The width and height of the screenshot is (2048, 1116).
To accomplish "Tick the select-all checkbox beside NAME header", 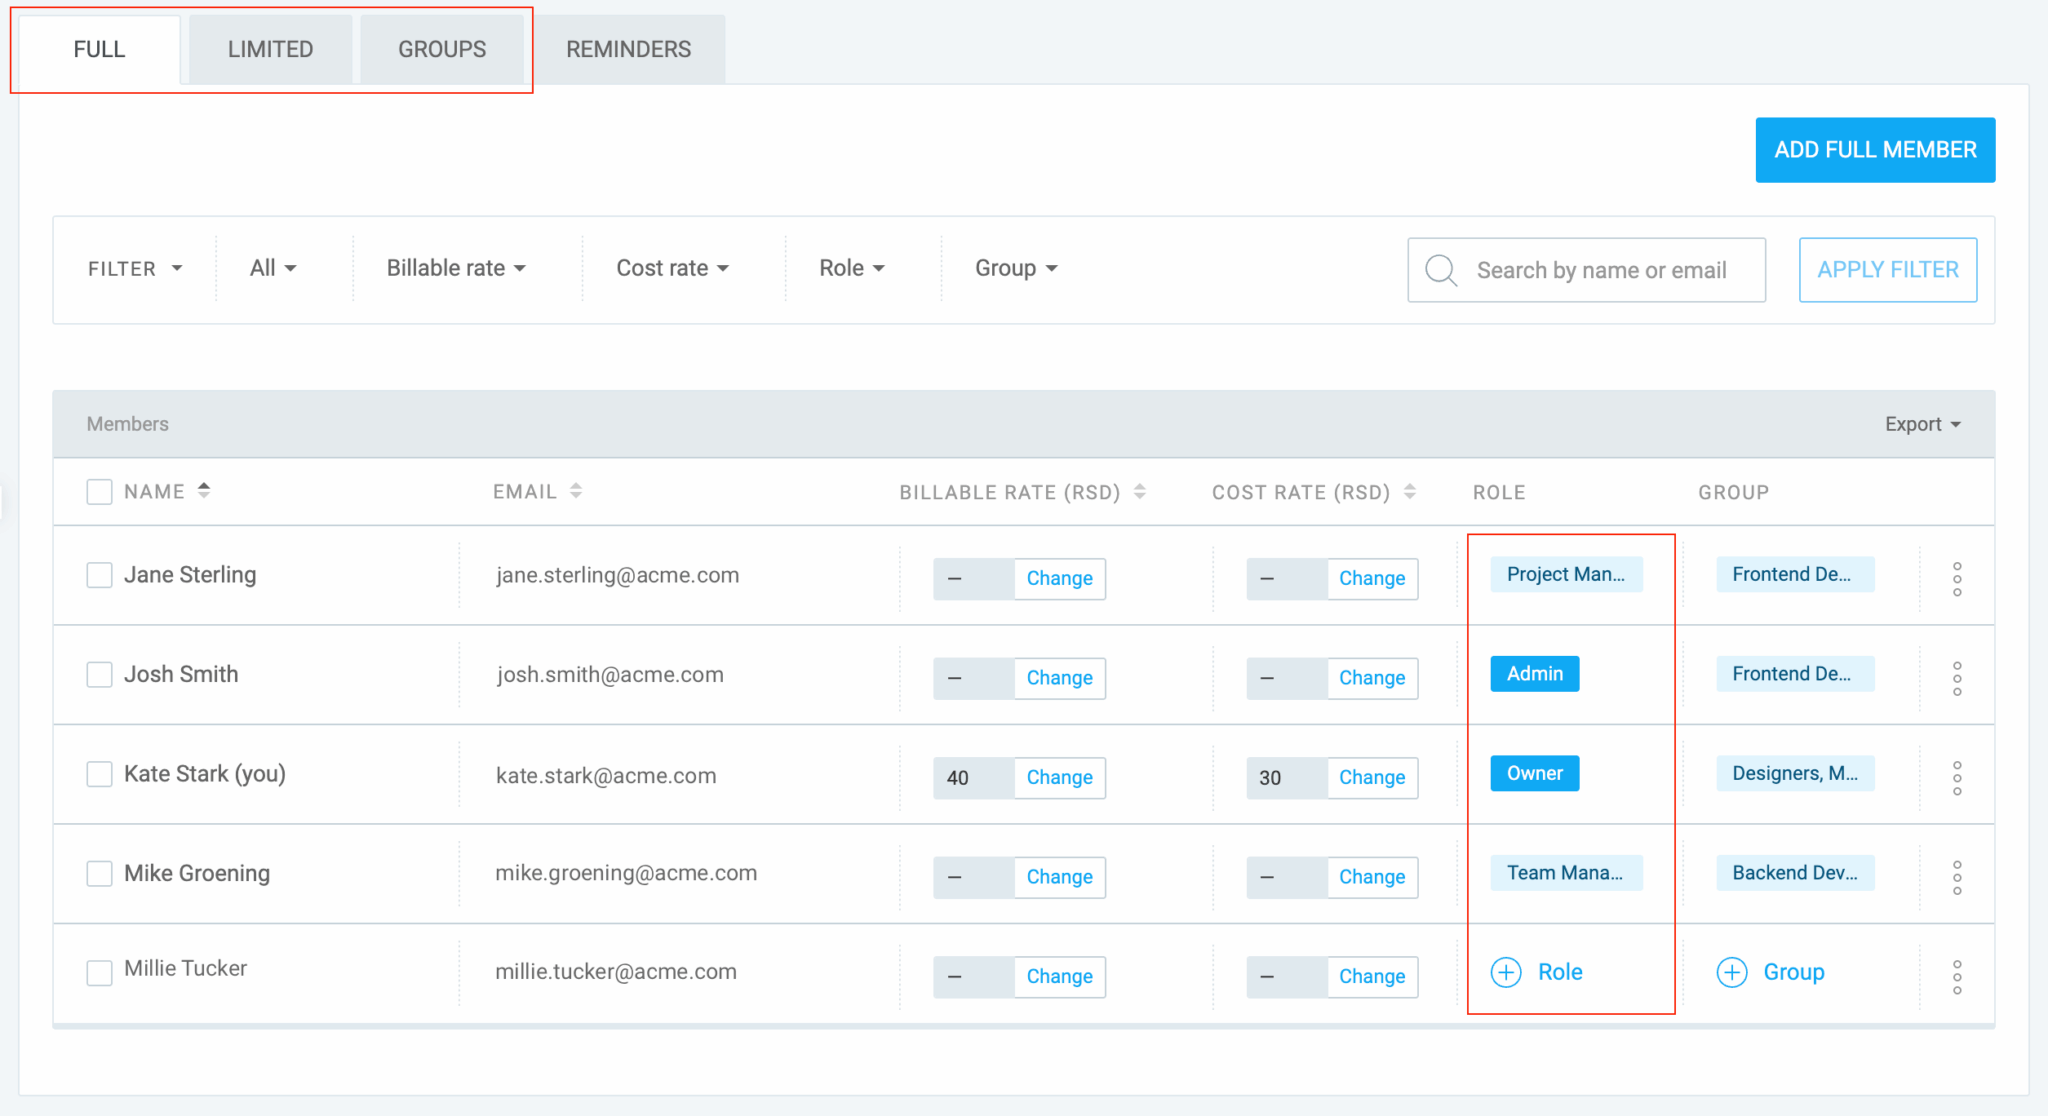I will tap(99, 492).
